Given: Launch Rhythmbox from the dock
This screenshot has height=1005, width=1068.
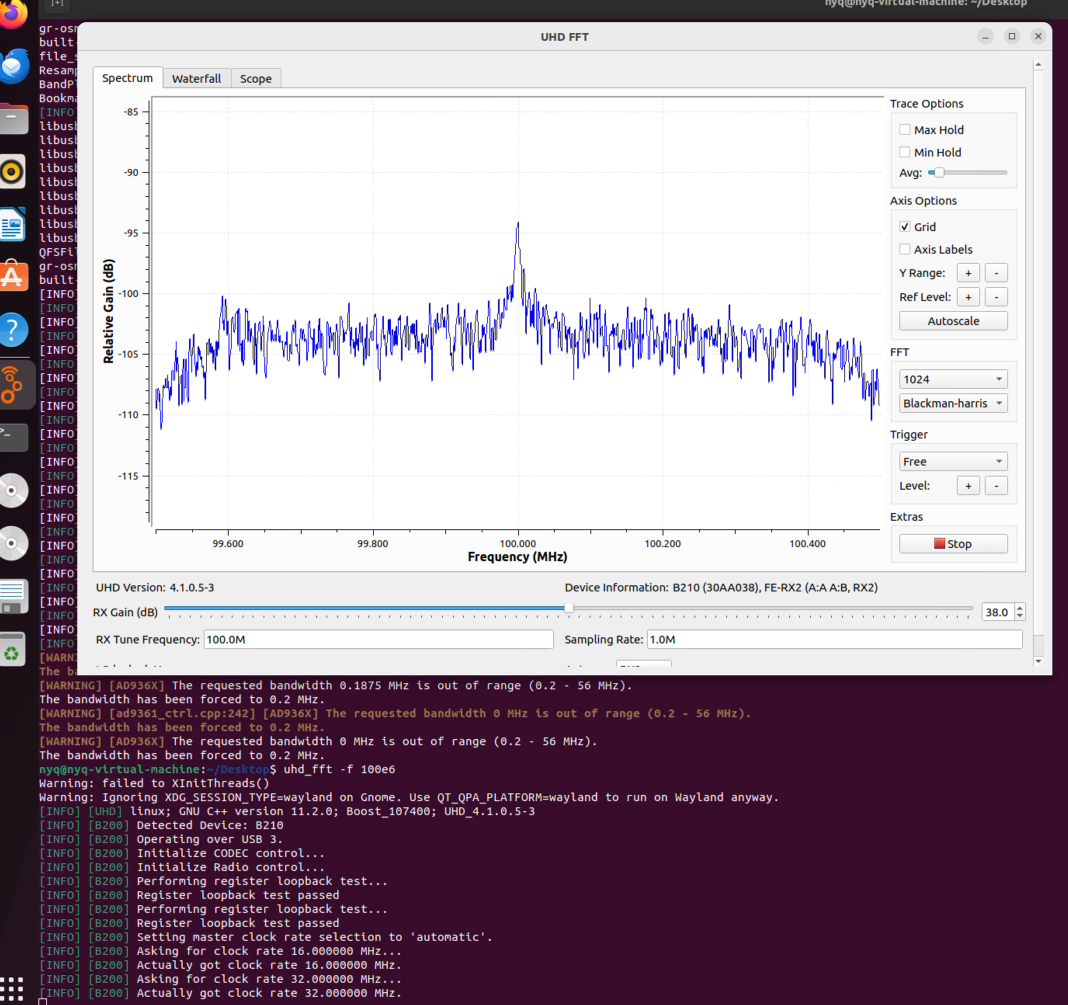Looking at the screenshot, I should pos(12,171).
